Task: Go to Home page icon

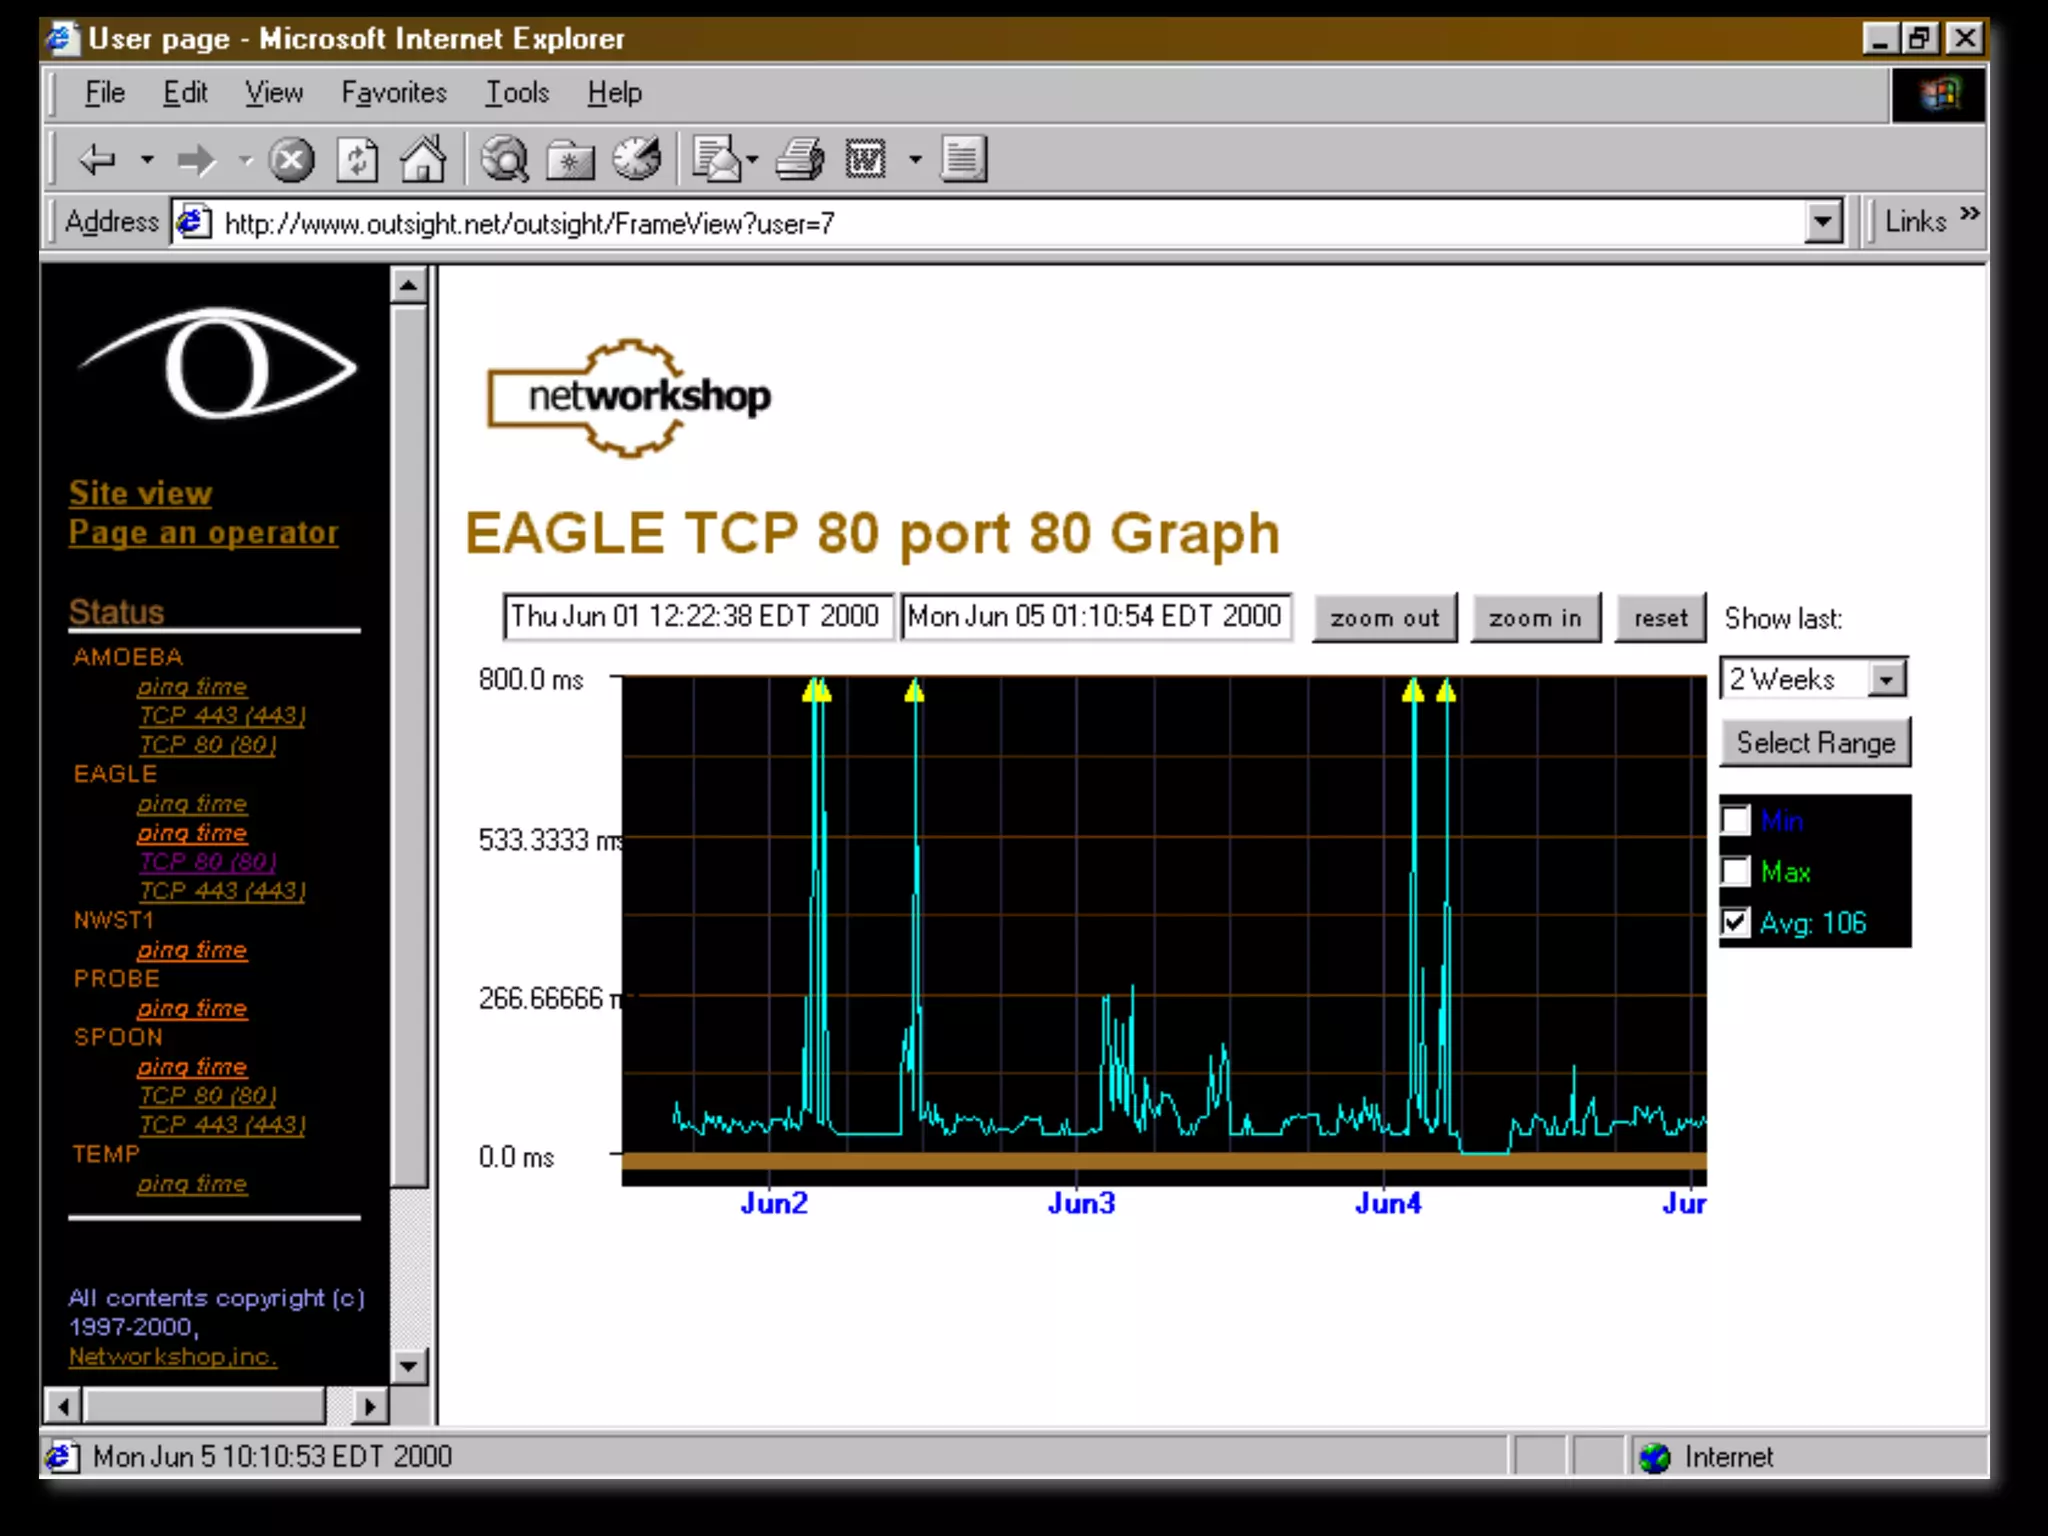Action: (422, 159)
